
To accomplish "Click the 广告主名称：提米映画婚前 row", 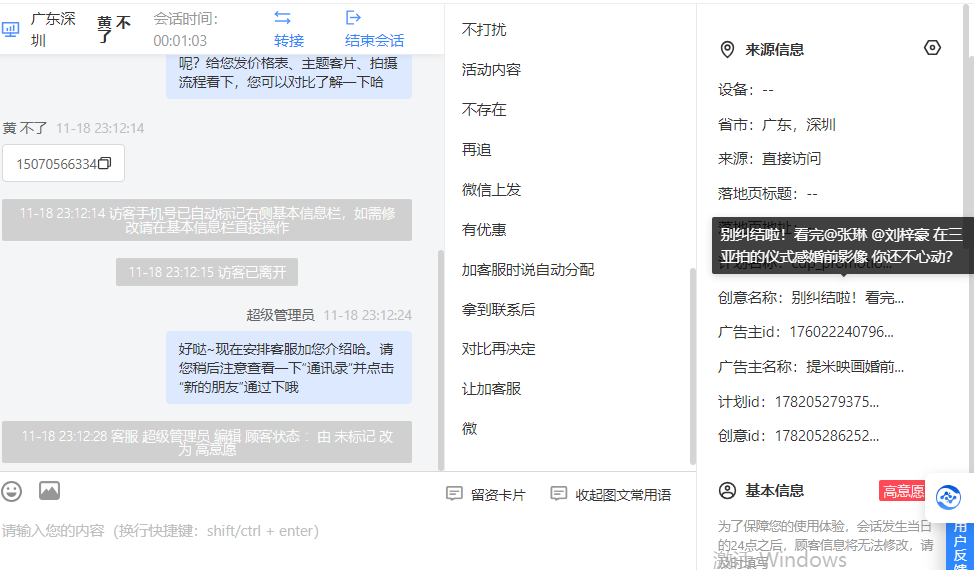I will [x=811, y=367].
